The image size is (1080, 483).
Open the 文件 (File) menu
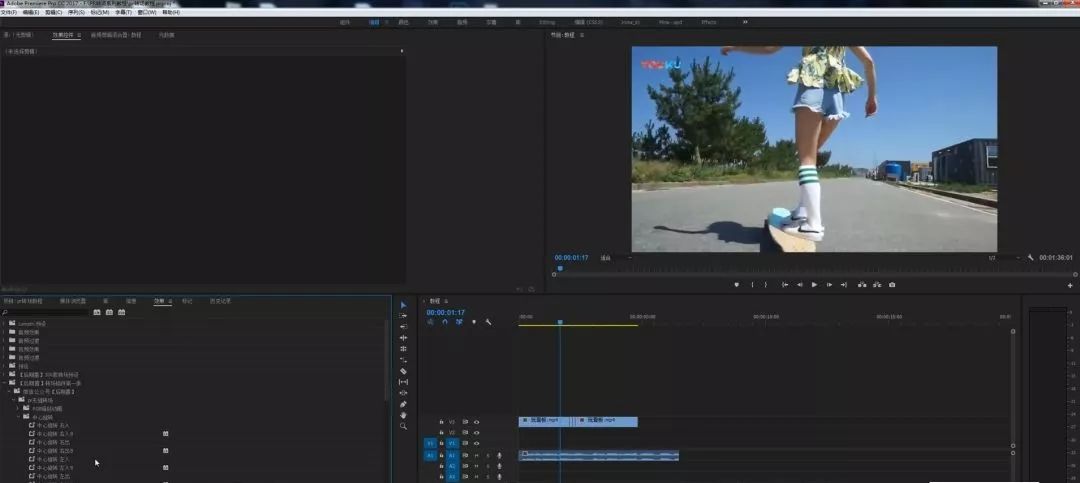click(x=9, y=12)
